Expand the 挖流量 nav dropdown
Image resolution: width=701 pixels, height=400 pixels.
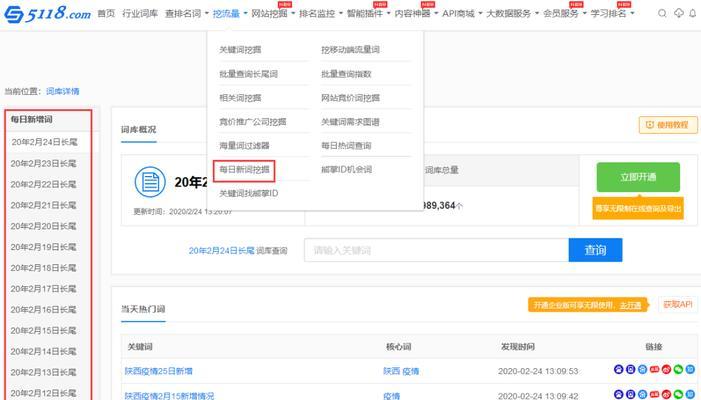pos(230,13)
